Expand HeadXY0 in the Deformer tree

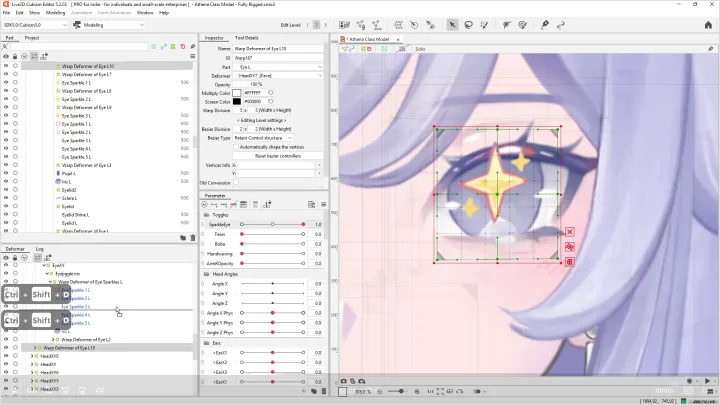click(x=32, y=356)
